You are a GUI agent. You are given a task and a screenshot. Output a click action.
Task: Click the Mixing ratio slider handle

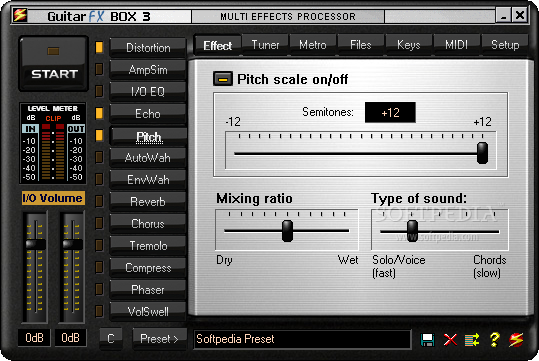pyautogui.click(x=287, y=231)
